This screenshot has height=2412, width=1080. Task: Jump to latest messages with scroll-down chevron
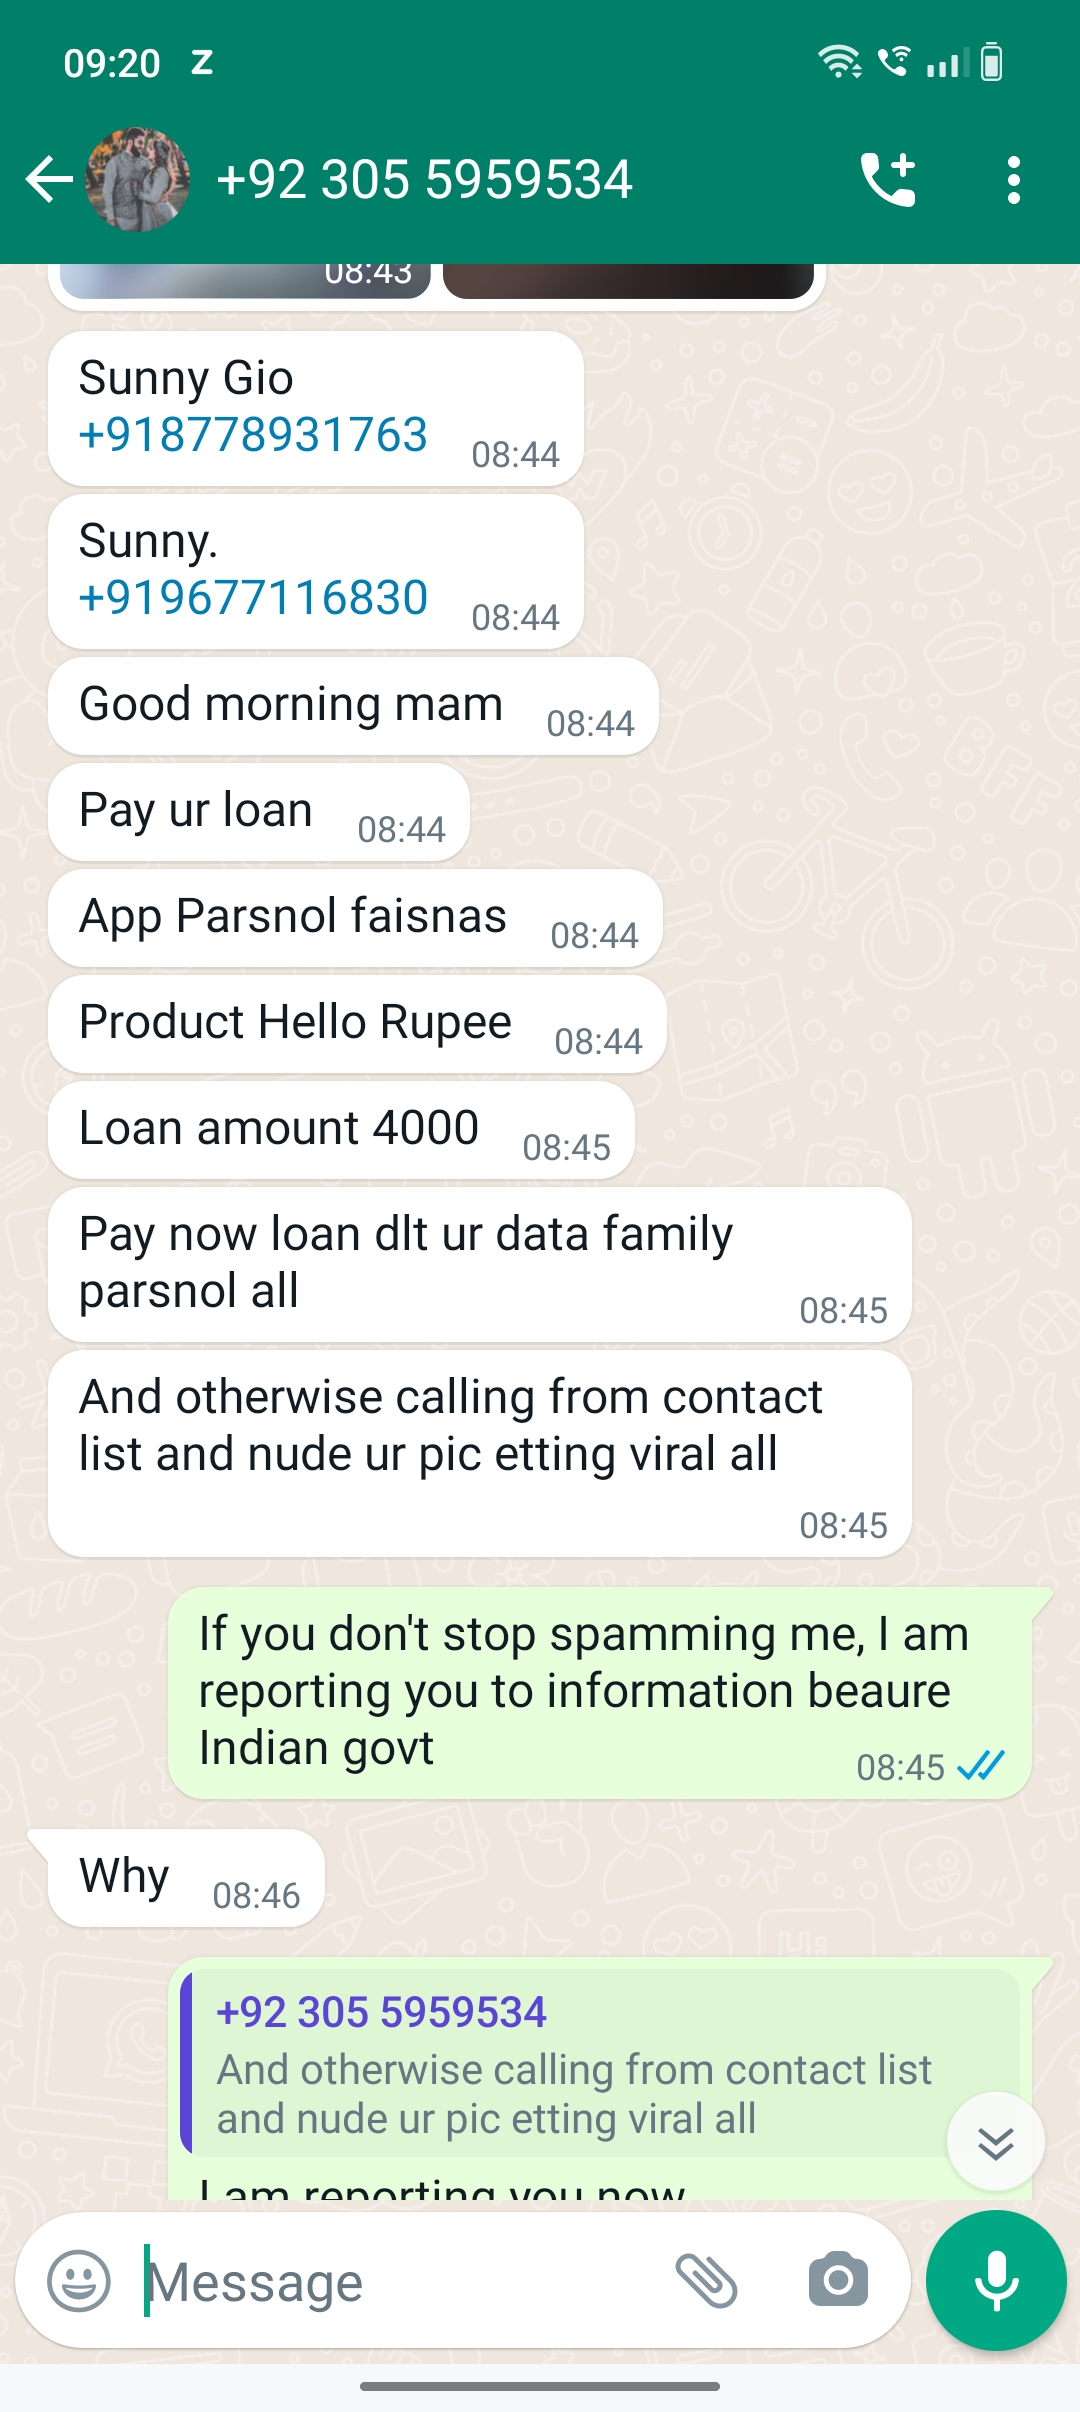point(996,2143)
